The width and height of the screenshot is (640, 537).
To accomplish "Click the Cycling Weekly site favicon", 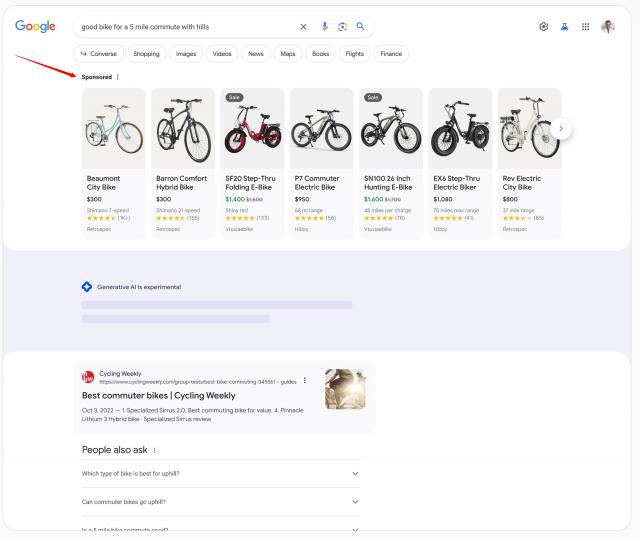I will (x=88, y=377).
